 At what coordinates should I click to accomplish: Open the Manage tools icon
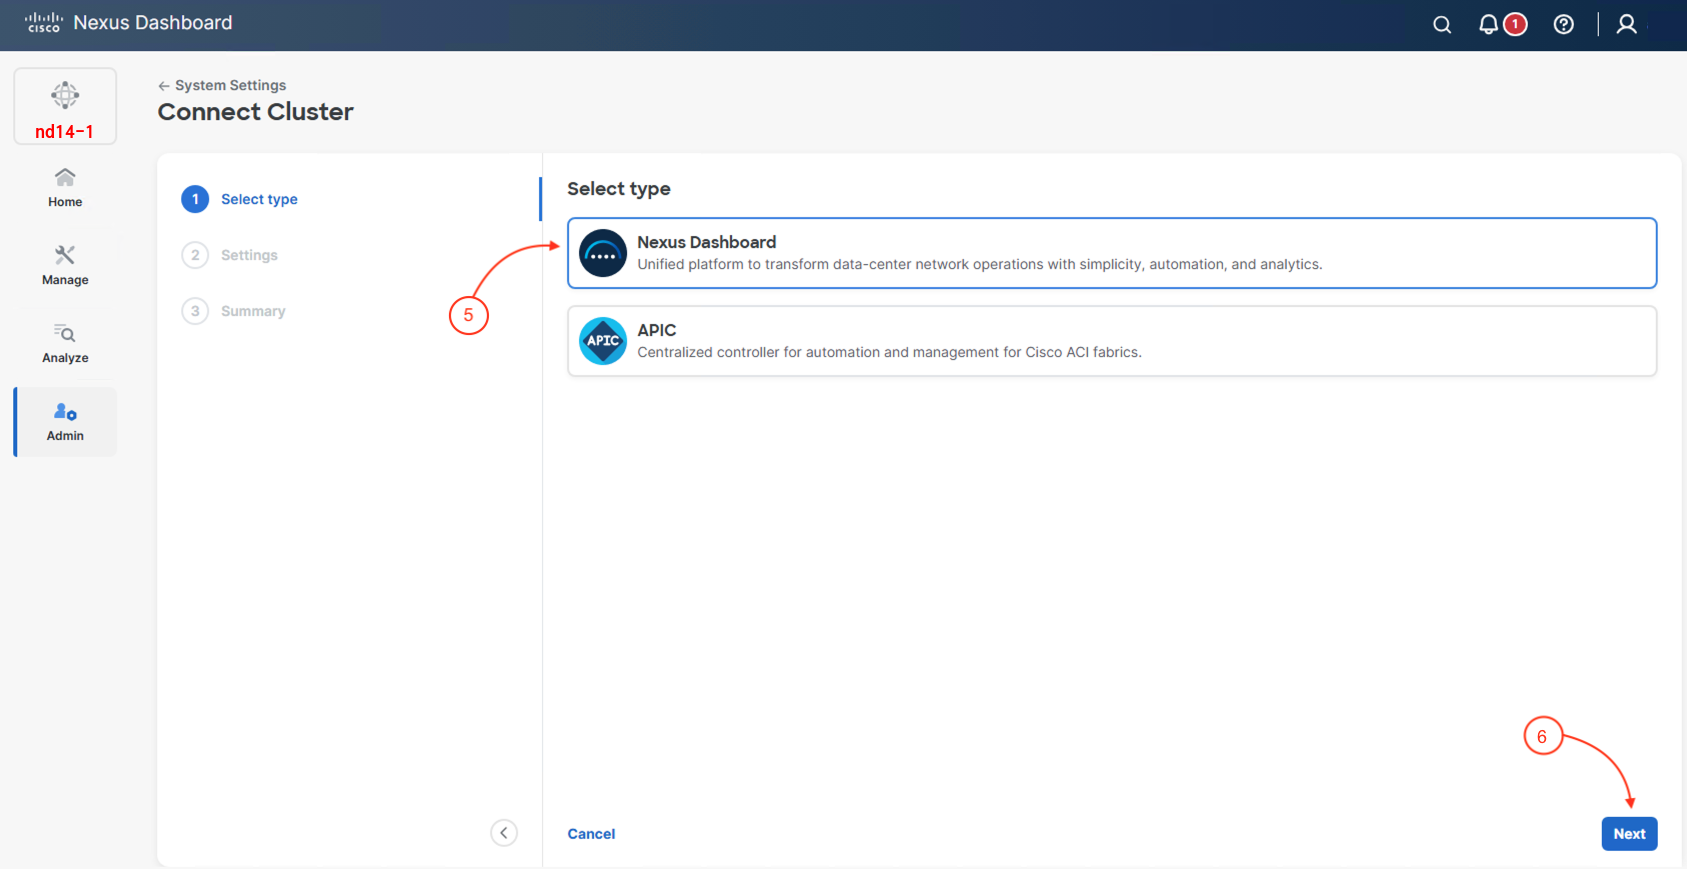[65, 265]
